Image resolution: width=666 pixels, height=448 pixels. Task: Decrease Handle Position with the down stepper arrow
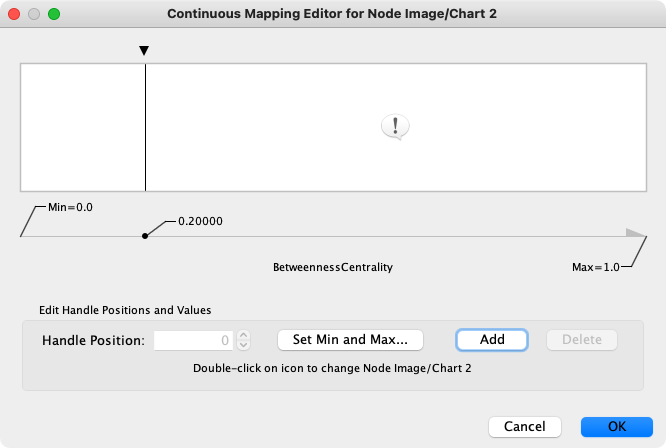pos(244,345)
